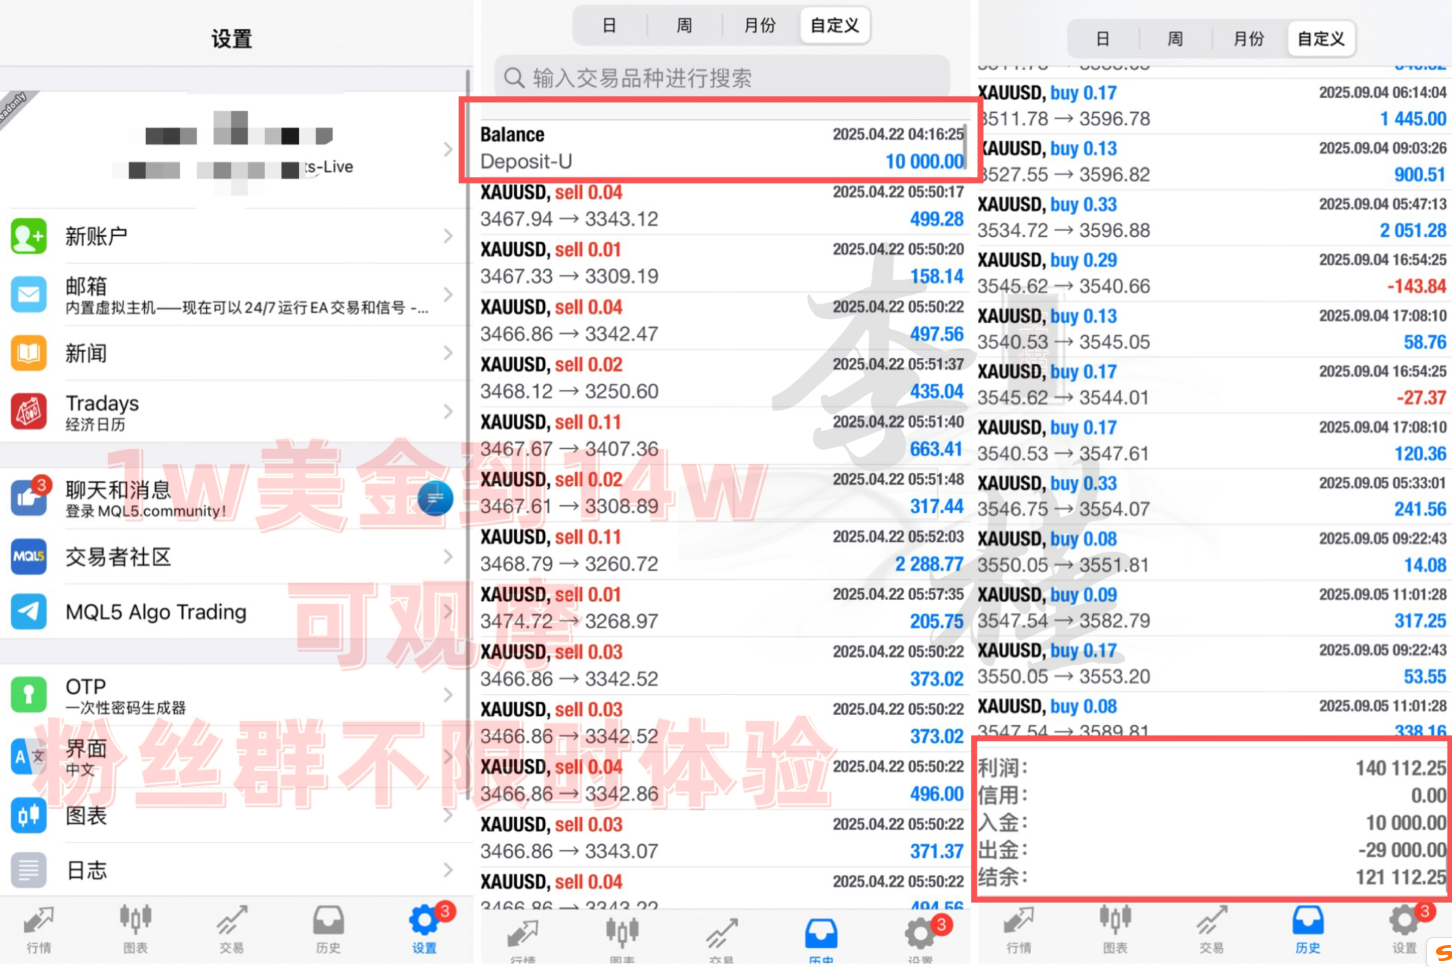
Task: Open the OTP one-time password generator icon
Action: point(28,694)
